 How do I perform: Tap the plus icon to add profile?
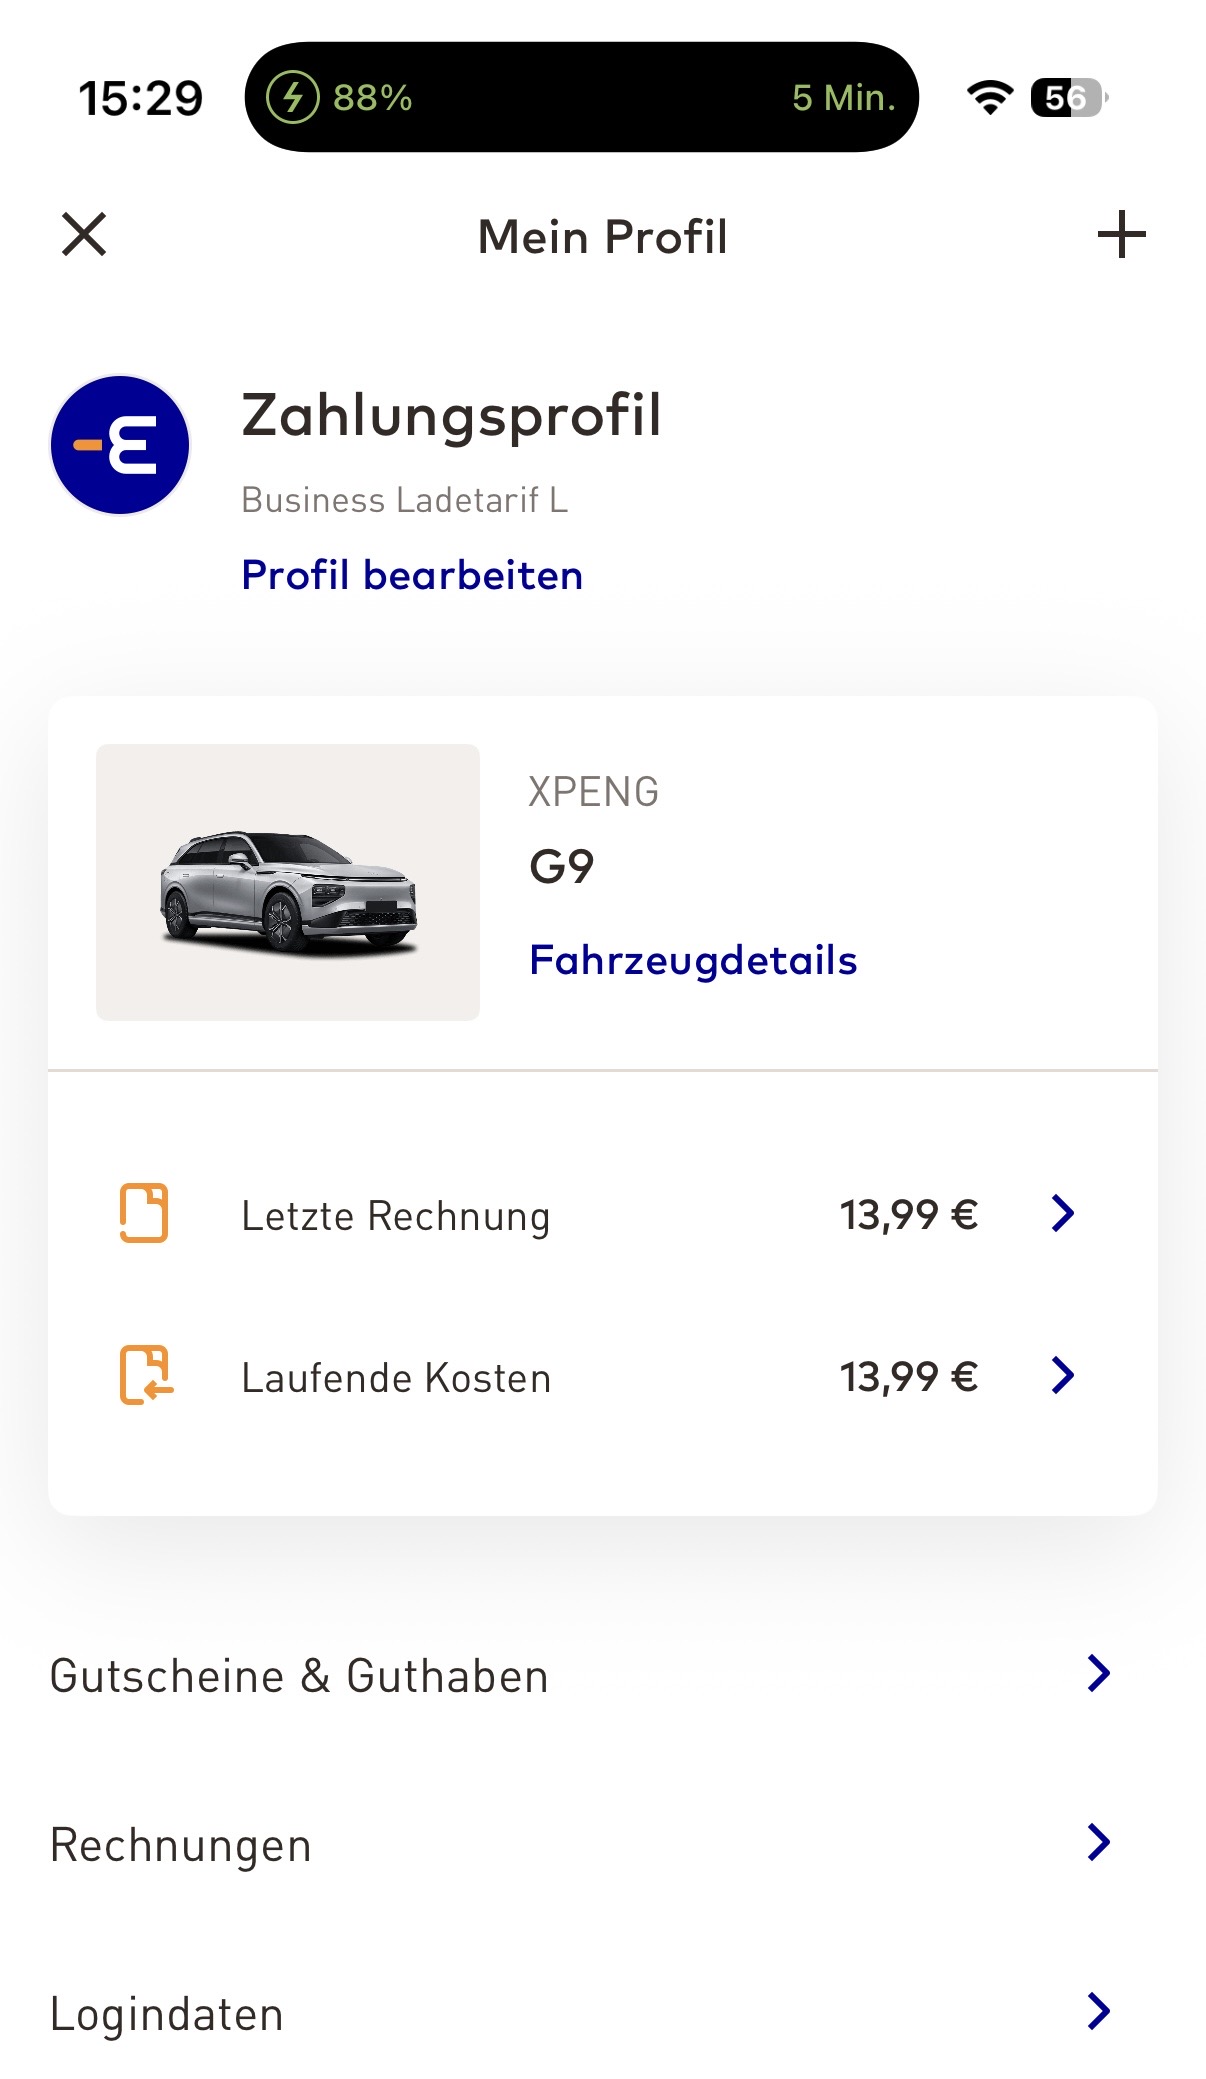click(1121, 235)
